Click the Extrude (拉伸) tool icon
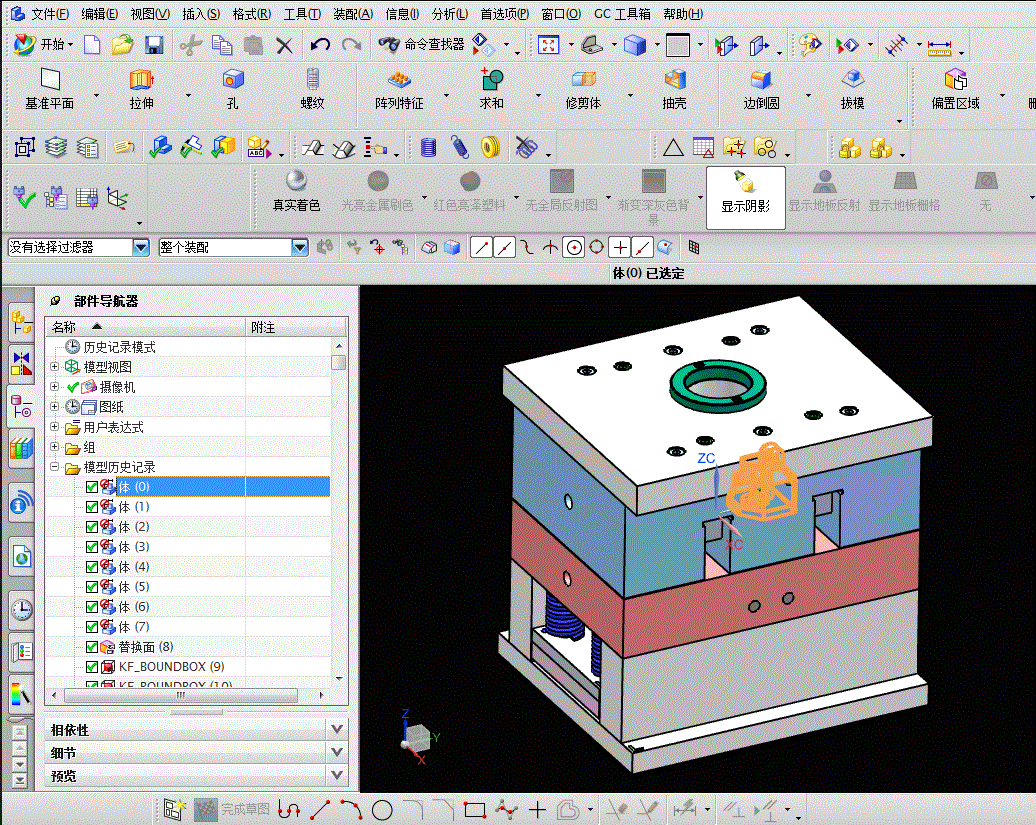Screen dimensions: 1036x825 click(141, 80)
